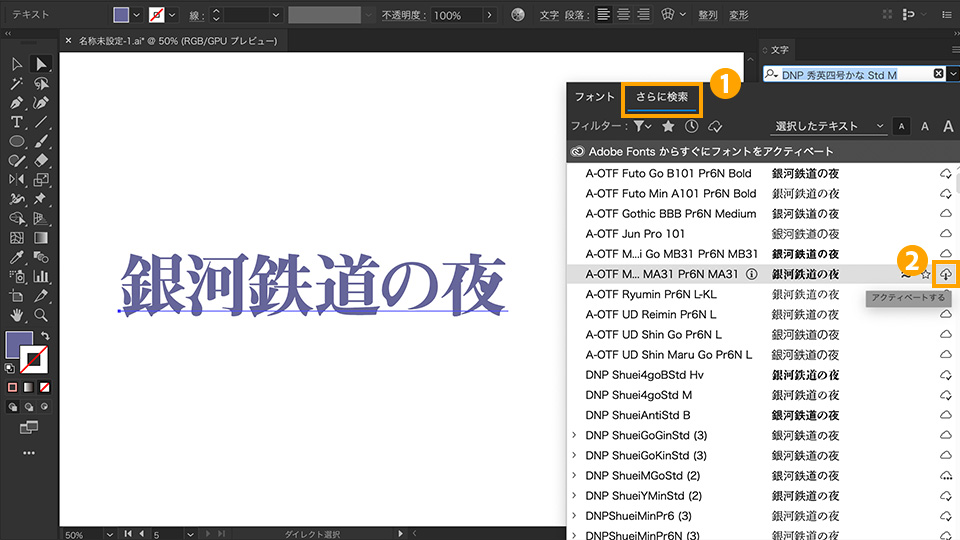Open the 文字 link in control bar

click(549, 15)
